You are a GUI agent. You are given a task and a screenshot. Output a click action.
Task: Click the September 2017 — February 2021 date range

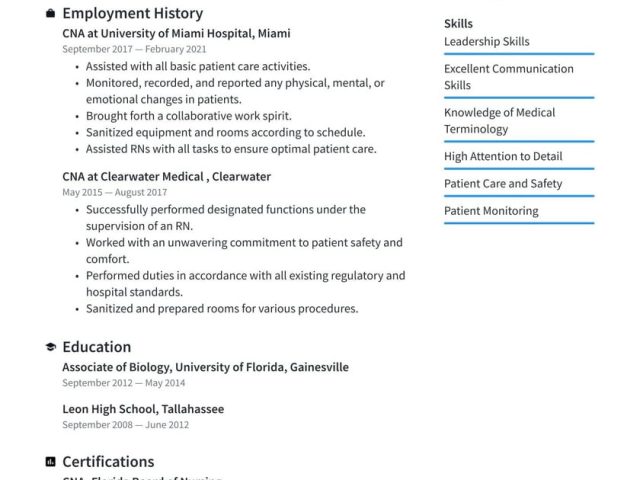point(134,49)
